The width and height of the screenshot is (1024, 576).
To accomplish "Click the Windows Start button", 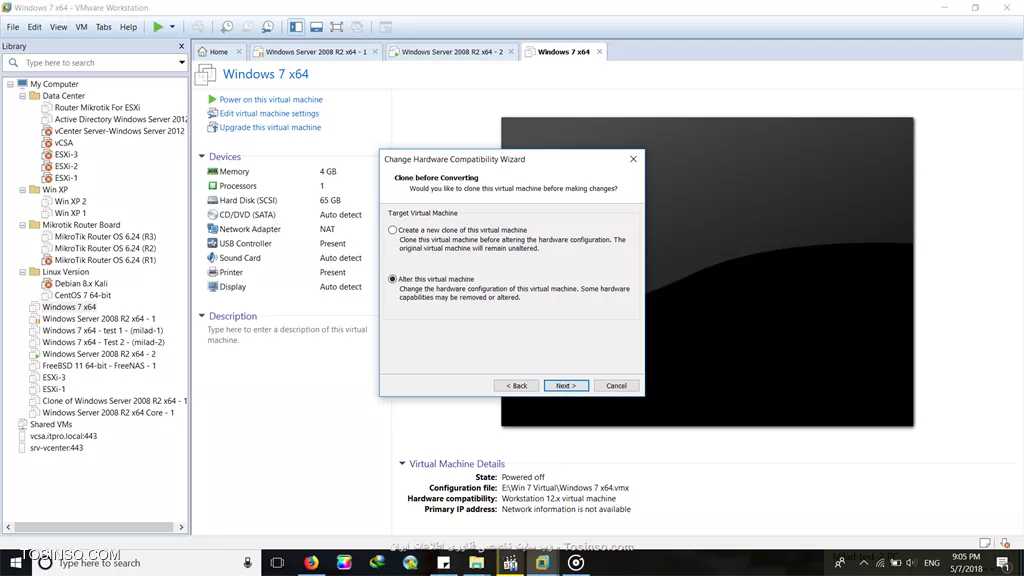I will (x=15, y=563).
